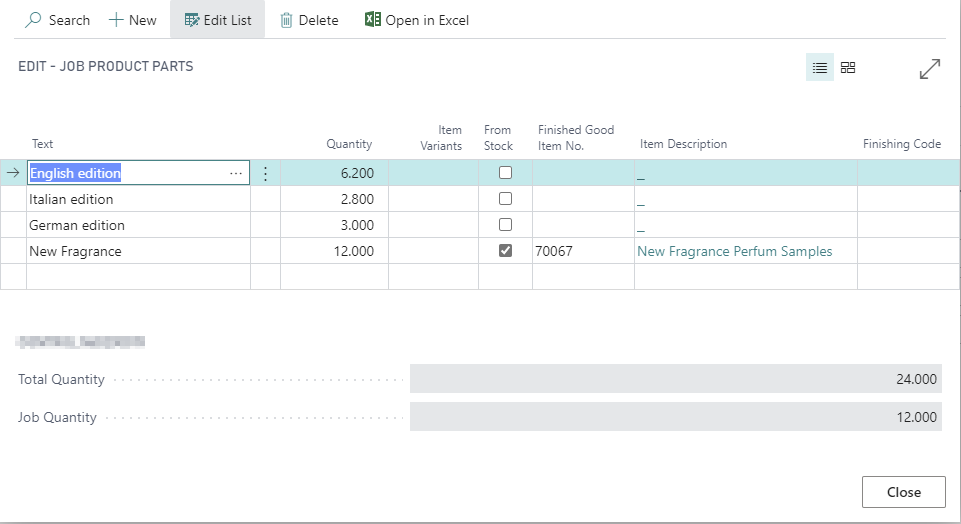
Task: Check From Stock for German edition
Action: pos(505,224)
